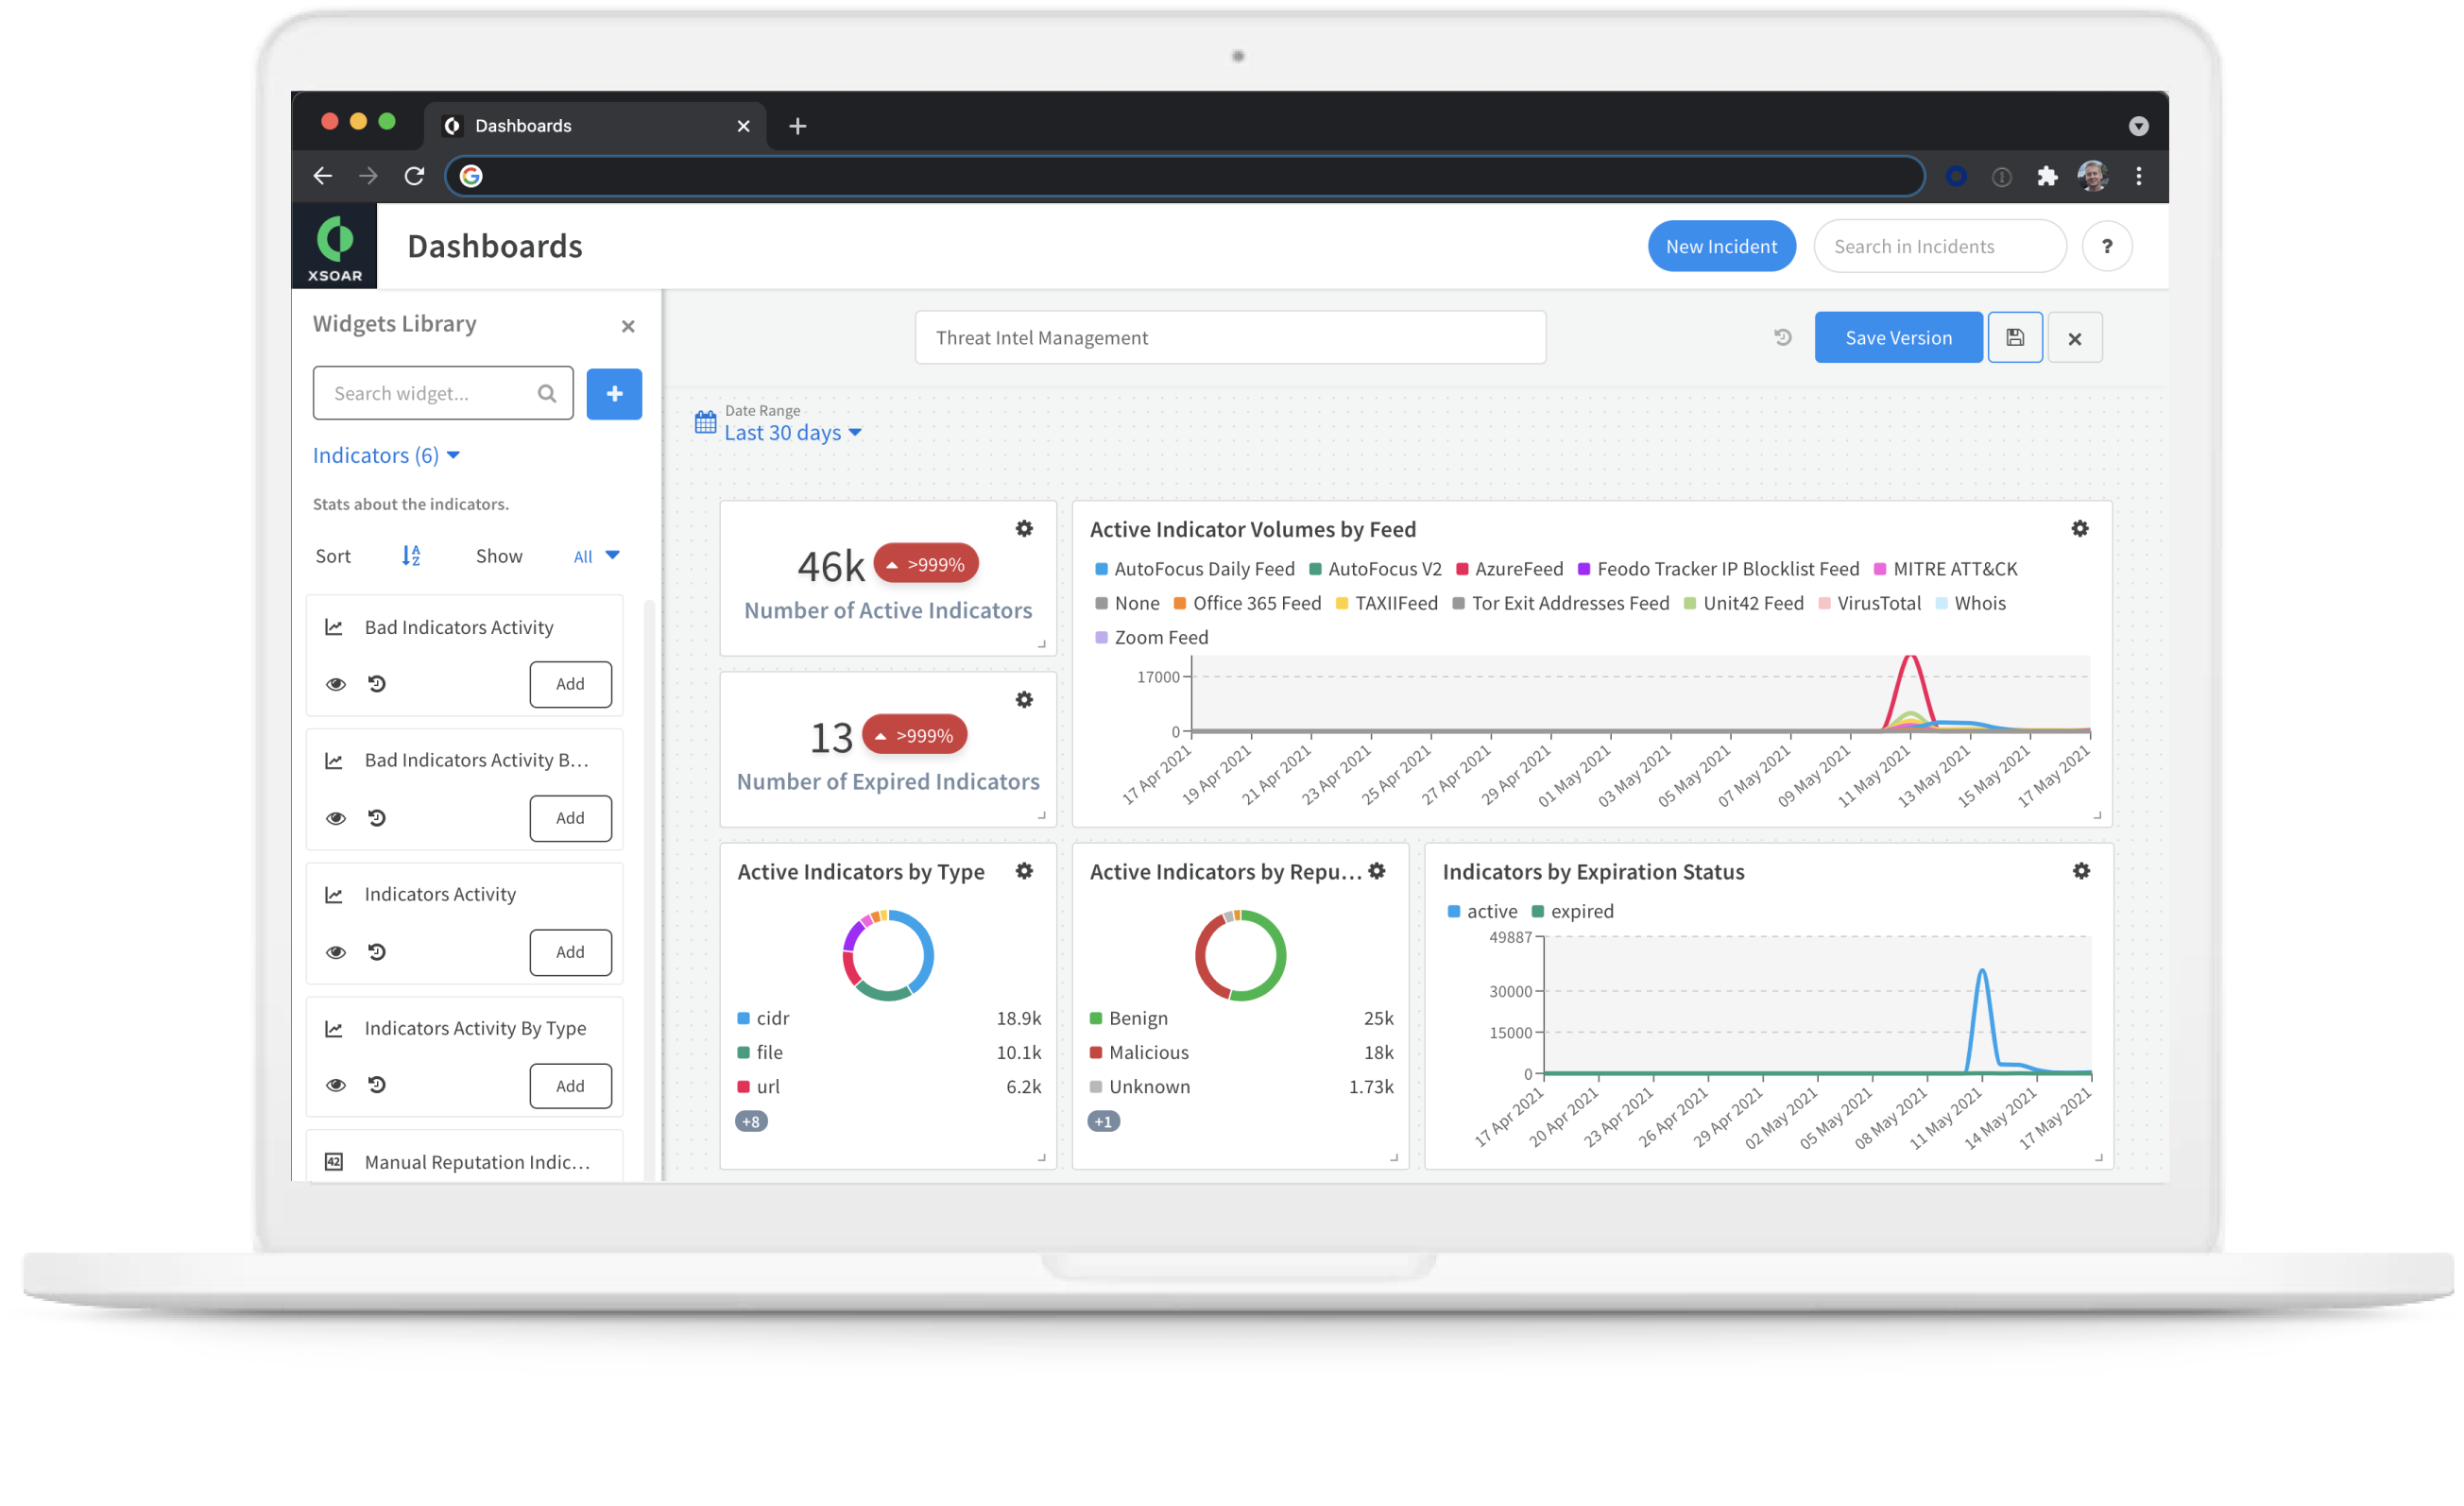Open the Show All dropdown in Widgets Library
Viewport: 2464px width, 1506px height.
pyautogui.click(x=596, y=556)
